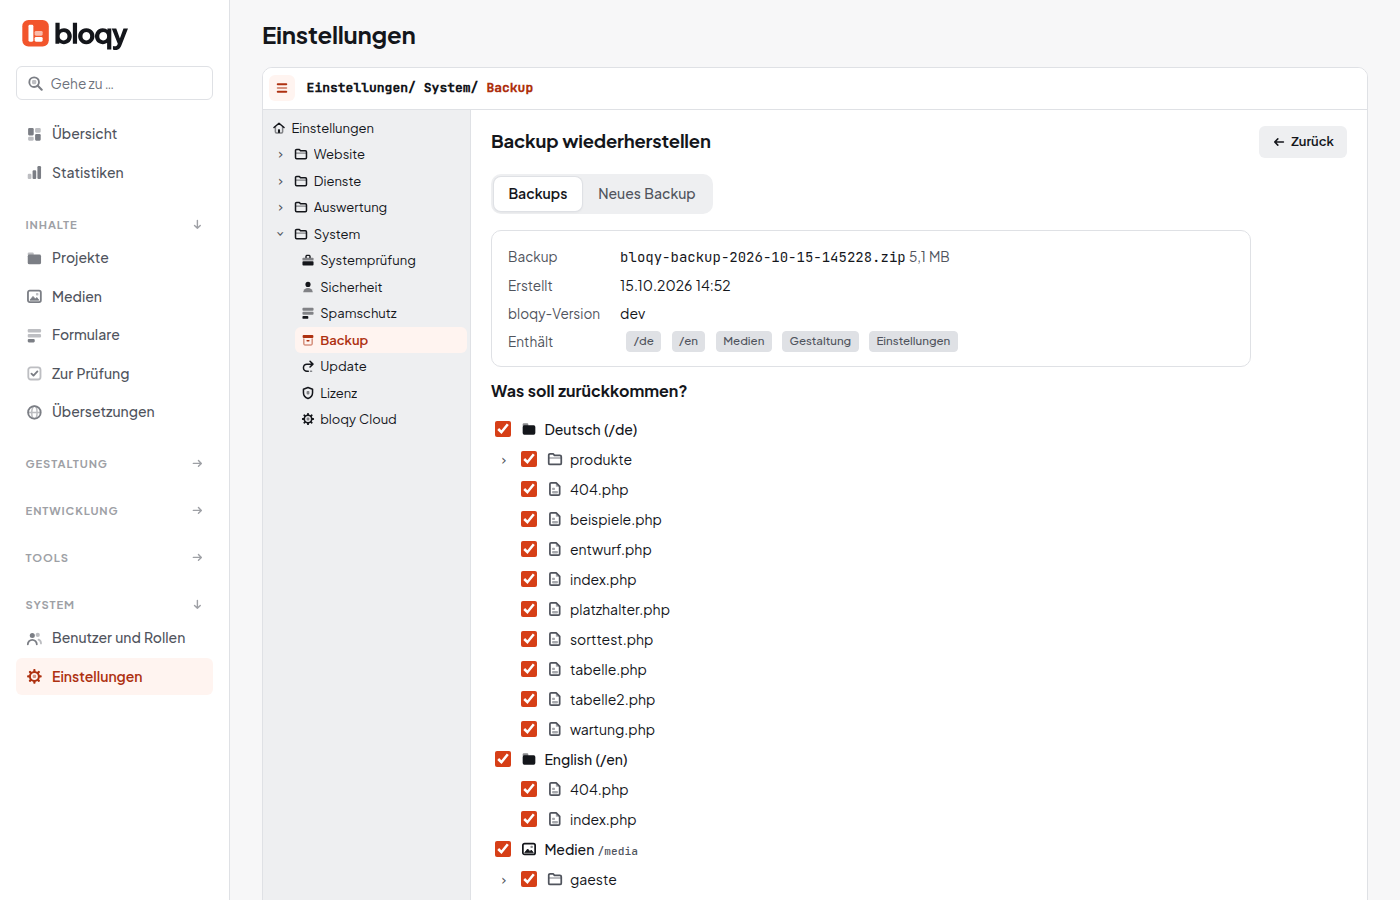Click the Einstellungen breadcrumb link
This screenshot has width=1400, height=900.
click(357, 88)
